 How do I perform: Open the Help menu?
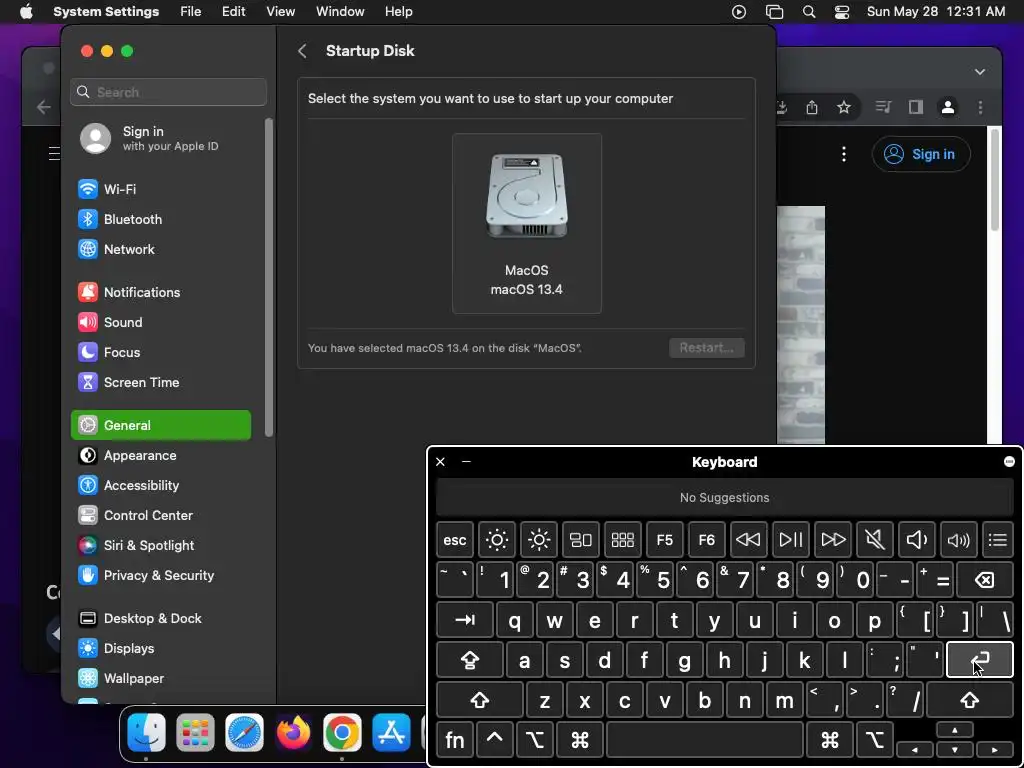[398, 12]
